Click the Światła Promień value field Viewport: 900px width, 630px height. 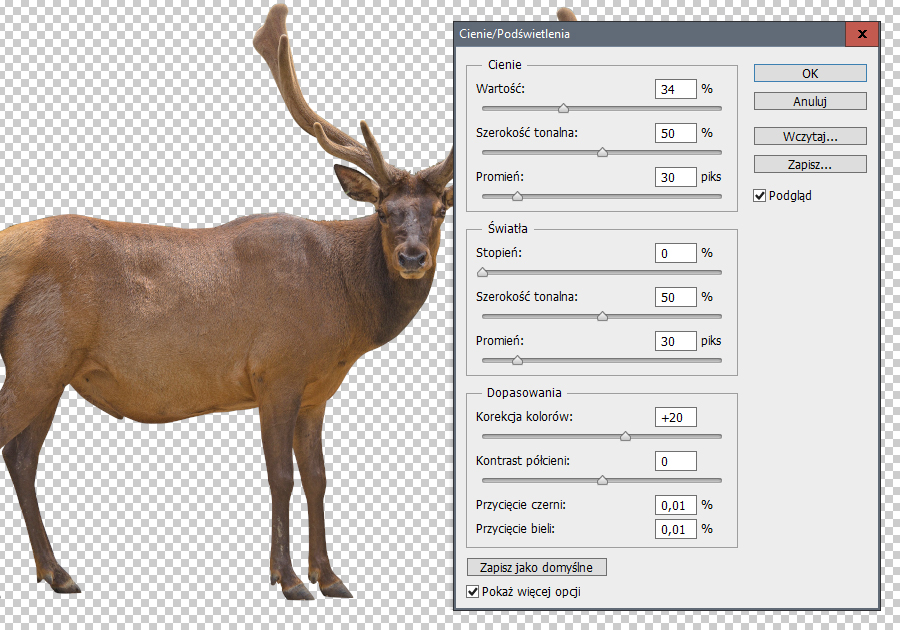pyautogui.click(x=676, y=341)
